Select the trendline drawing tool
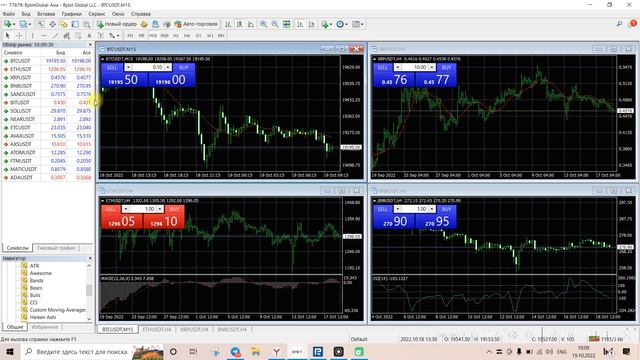The image size is (640, 360). point(55,36)
